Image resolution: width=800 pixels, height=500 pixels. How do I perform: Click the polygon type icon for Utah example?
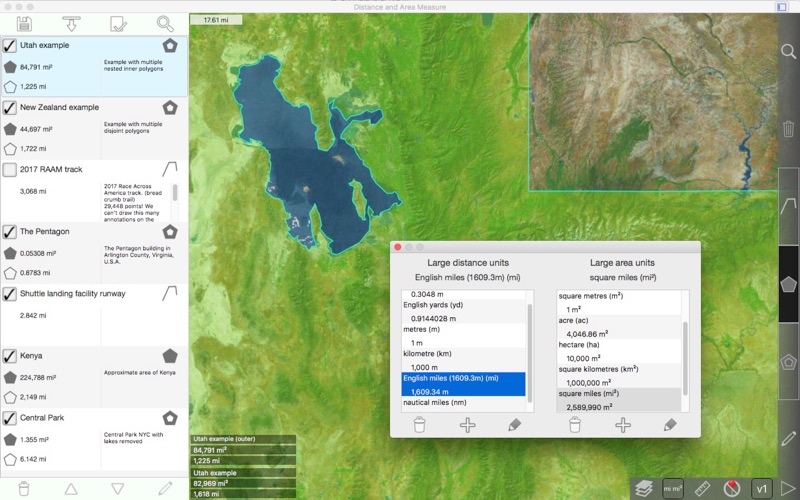[x=170, y=45]
